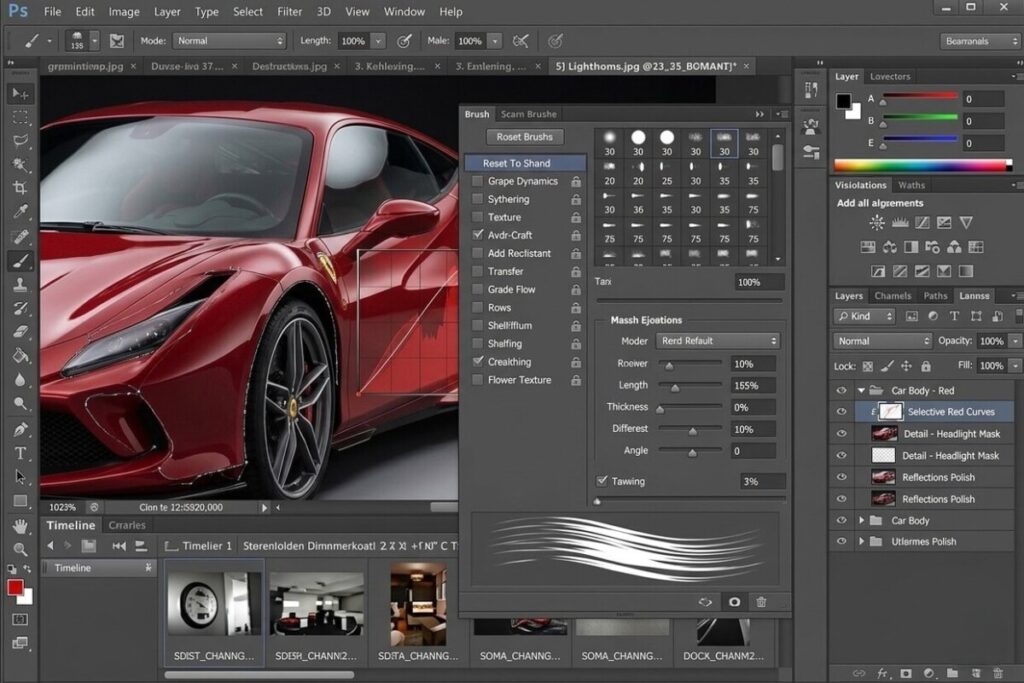Viewport: 1024px width, 683px height.
Task: Enable the Grape Dynamics brush option
Action: pos(476,182)
